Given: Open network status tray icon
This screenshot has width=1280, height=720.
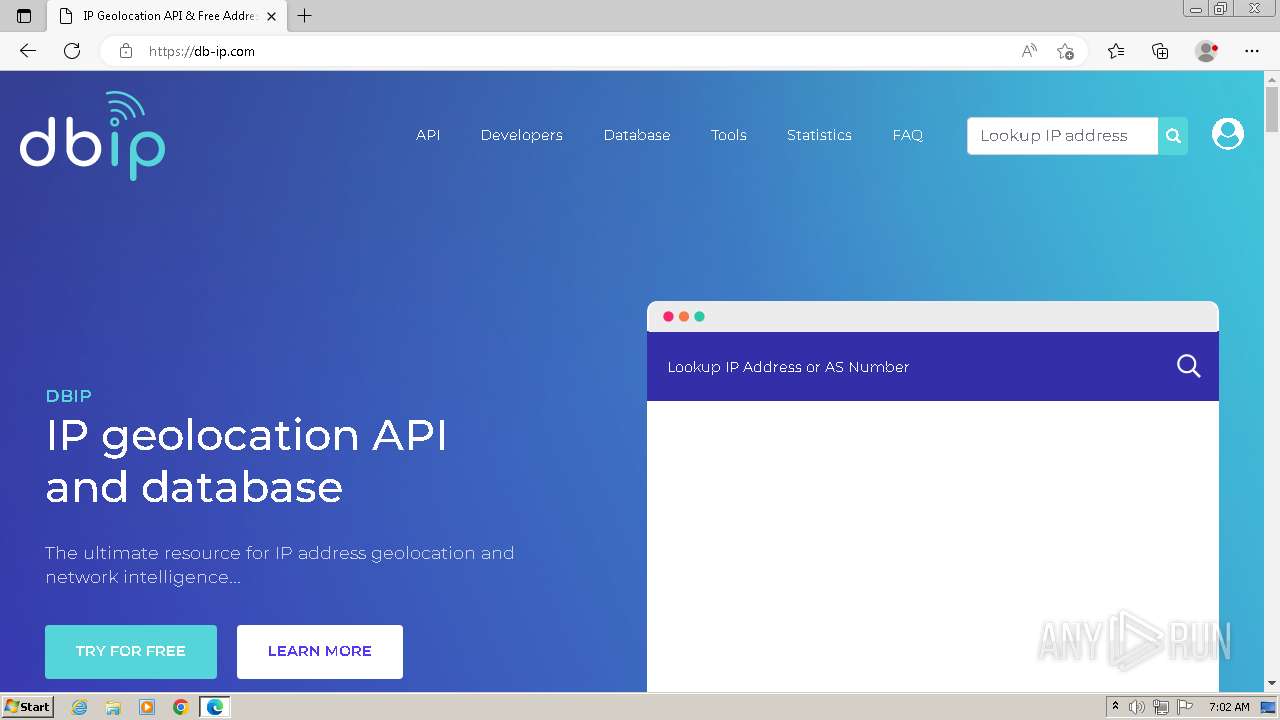Looking at the screenshot, I should click(1161, 707).
